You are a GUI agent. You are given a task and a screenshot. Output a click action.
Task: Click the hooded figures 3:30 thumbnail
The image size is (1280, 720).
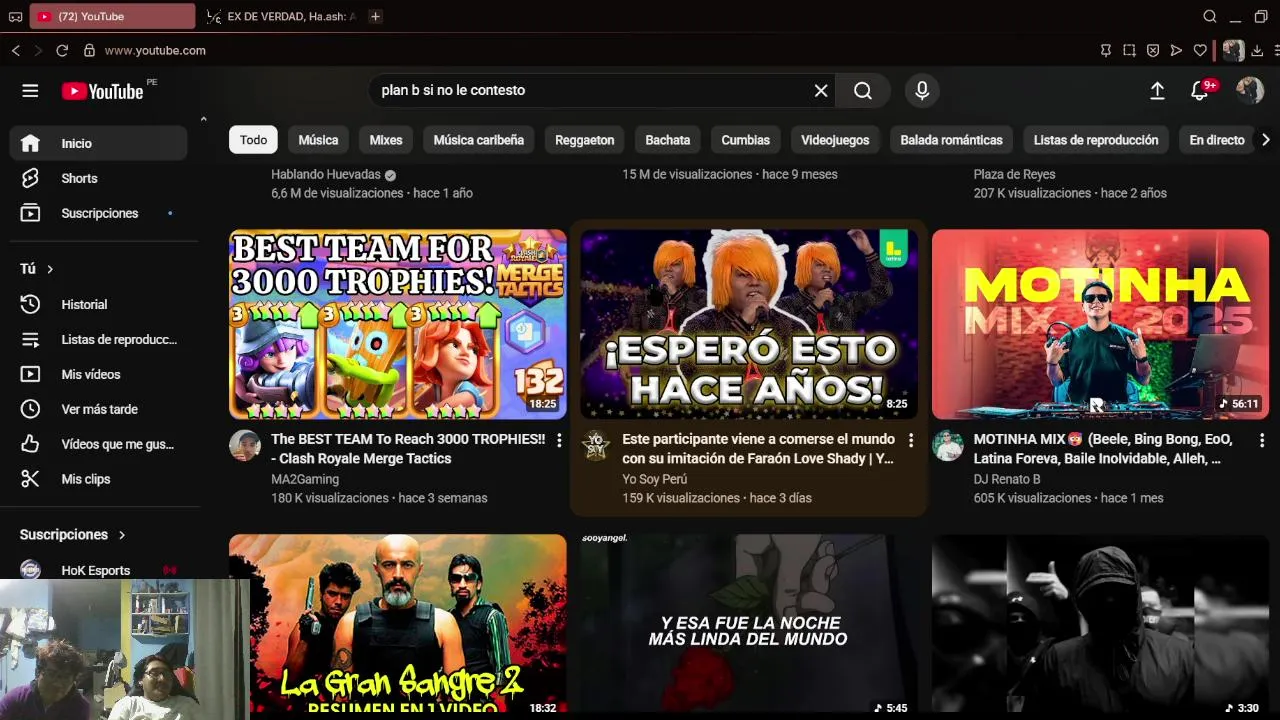tap(1100, 625)
